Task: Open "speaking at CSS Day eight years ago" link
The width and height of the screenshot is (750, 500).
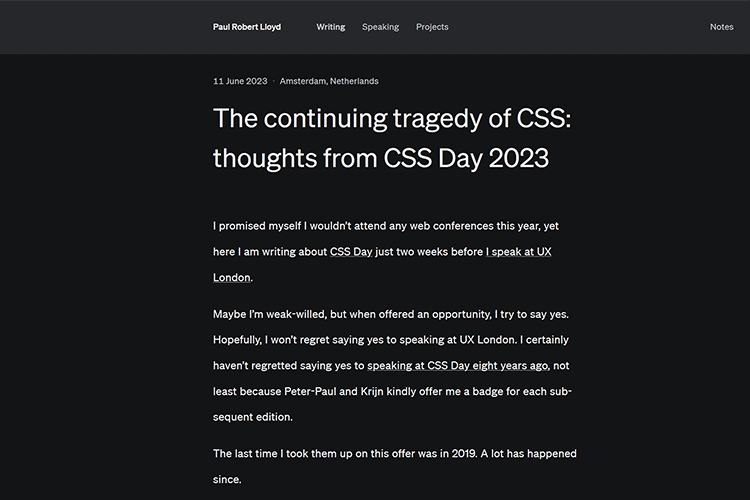Action: [x=458, y=365]
